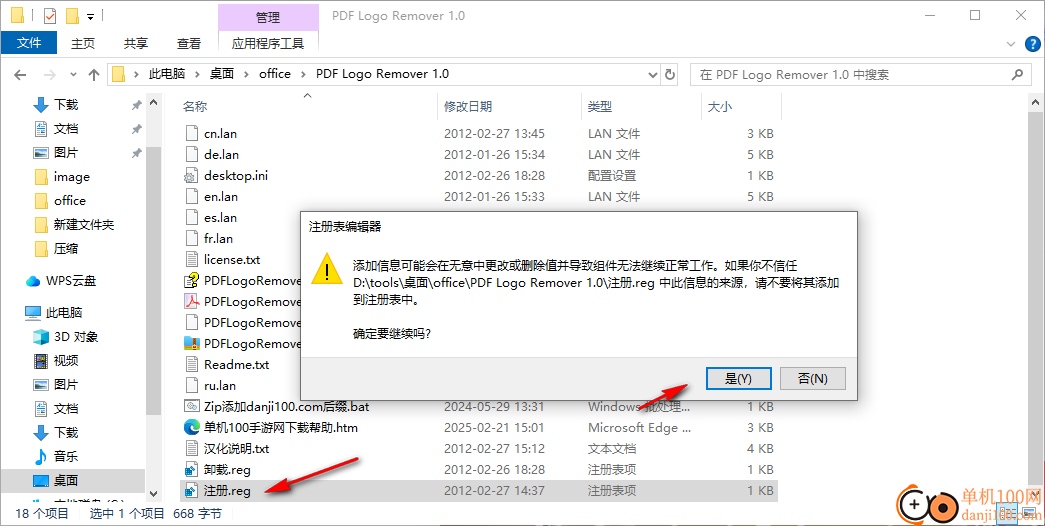
Task: Open the Help question mark icon
Action: point(1030,43)
